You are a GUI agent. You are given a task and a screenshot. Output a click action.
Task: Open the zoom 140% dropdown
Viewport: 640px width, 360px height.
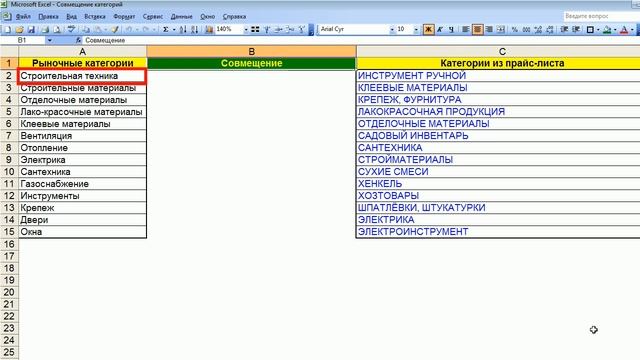coord(246,30)
